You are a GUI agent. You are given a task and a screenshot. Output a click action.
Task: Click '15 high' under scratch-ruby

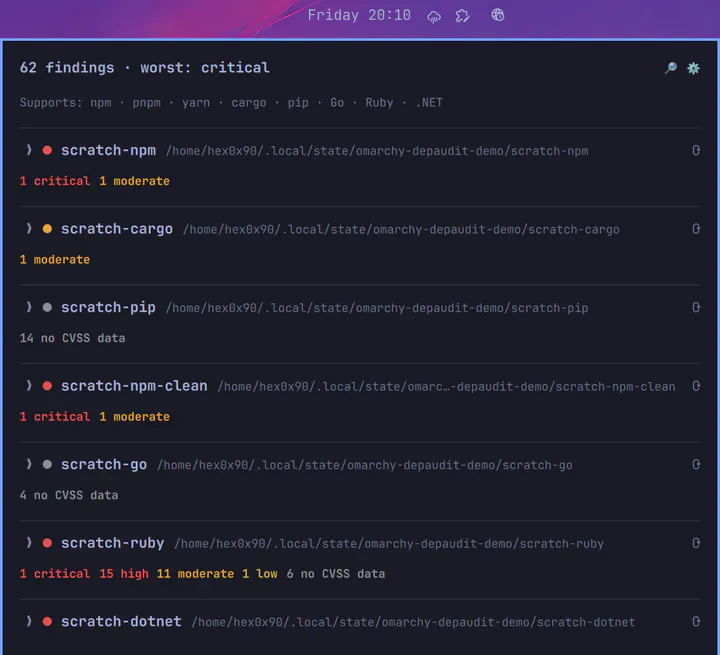[x=124, y=574]
